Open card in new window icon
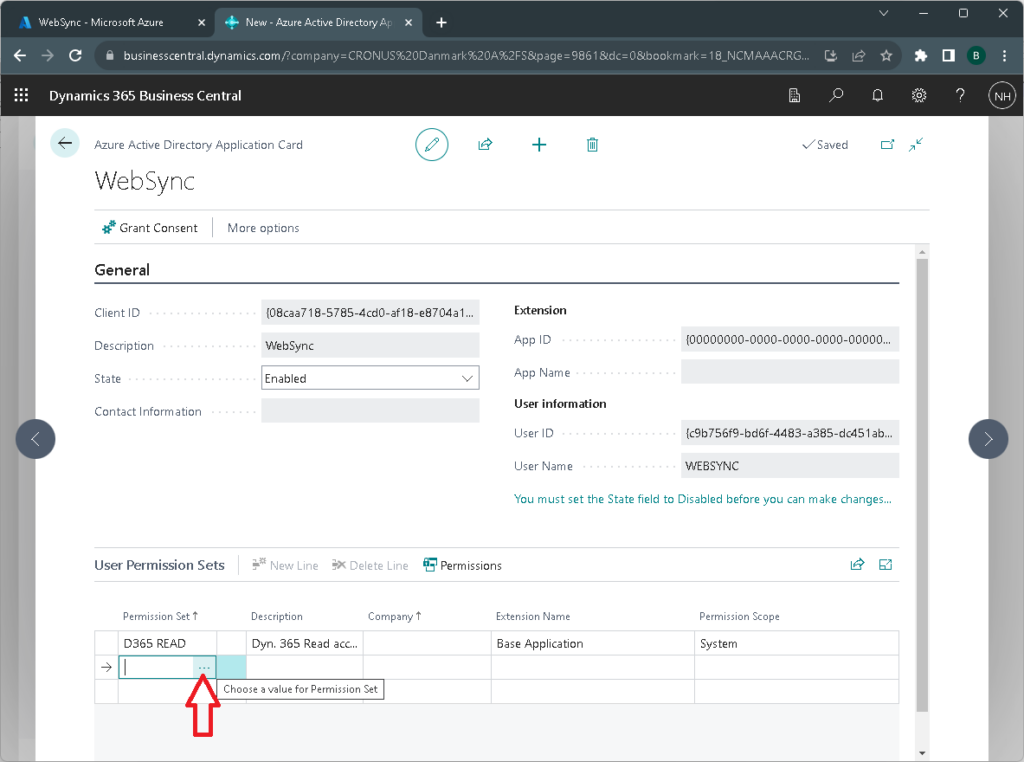 coord(886,145)
